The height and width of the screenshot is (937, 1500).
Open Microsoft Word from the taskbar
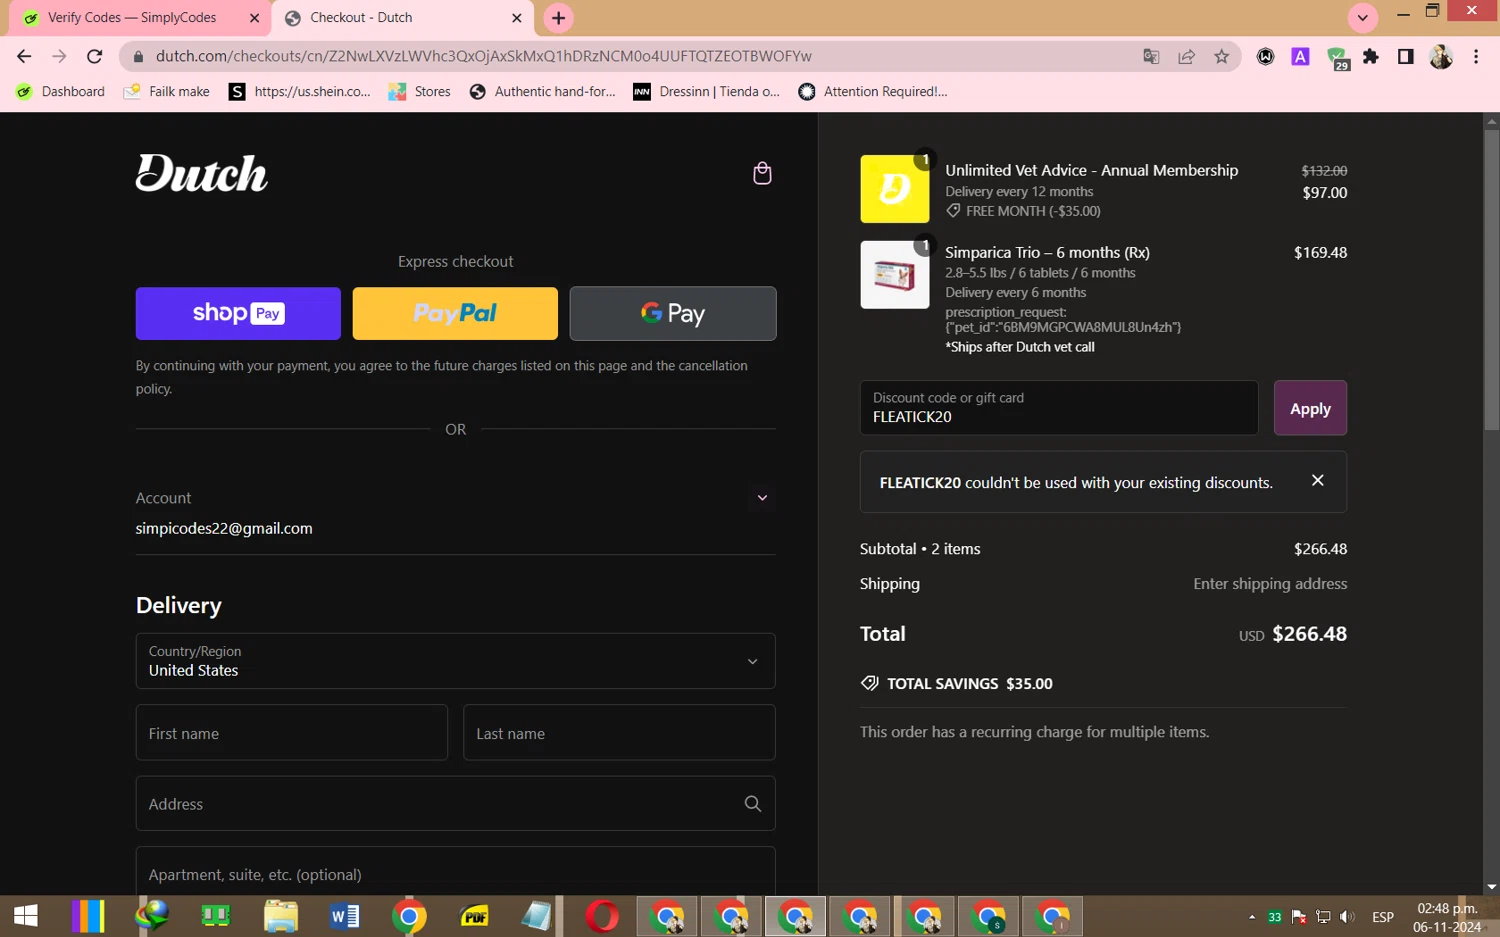[x=344, y=916]
